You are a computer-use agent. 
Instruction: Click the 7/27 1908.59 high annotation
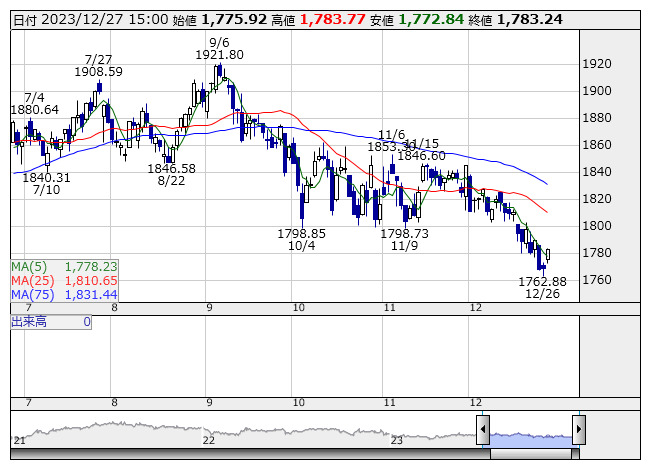(x=99, y=66)
